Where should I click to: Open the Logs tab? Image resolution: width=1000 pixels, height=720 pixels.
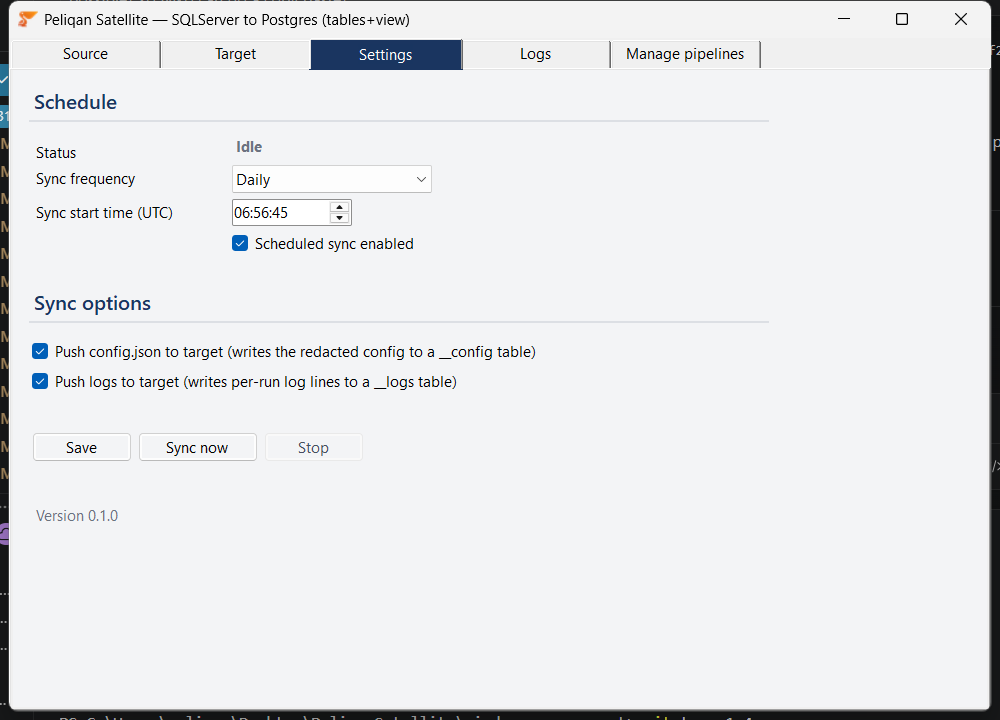[536, 54]
